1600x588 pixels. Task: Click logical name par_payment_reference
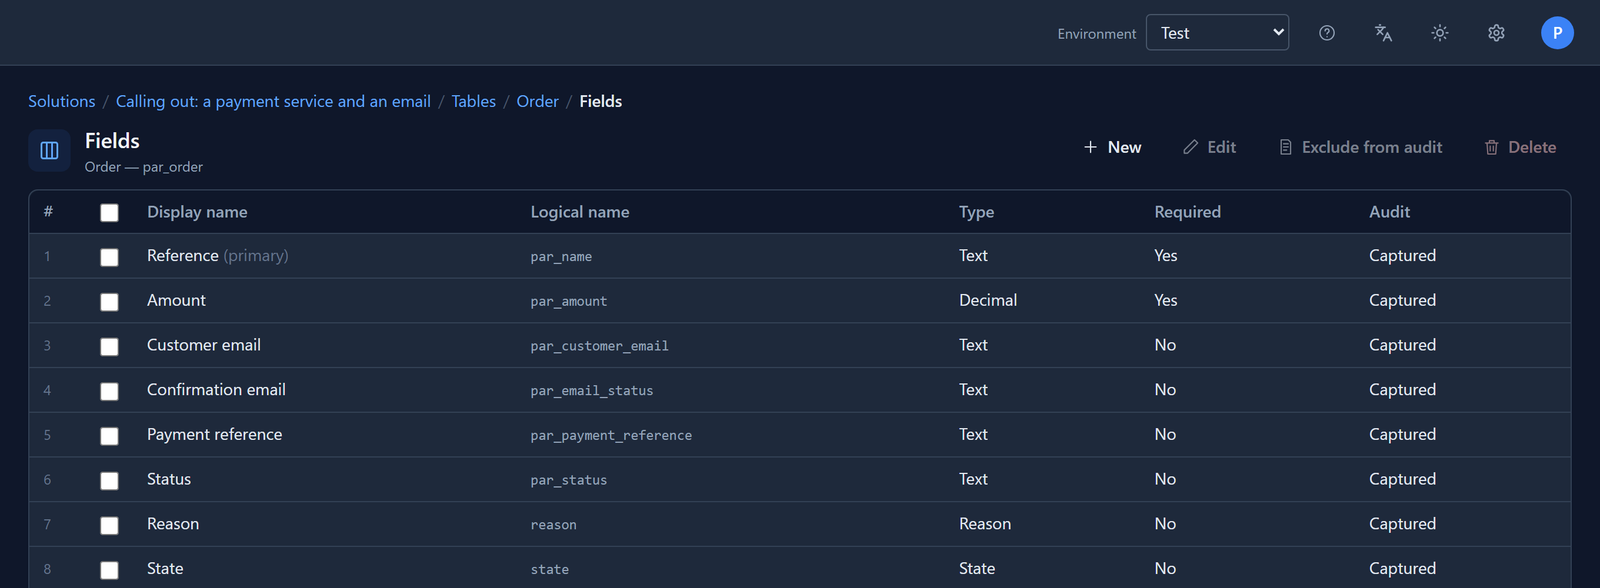[x=611, y=435]
